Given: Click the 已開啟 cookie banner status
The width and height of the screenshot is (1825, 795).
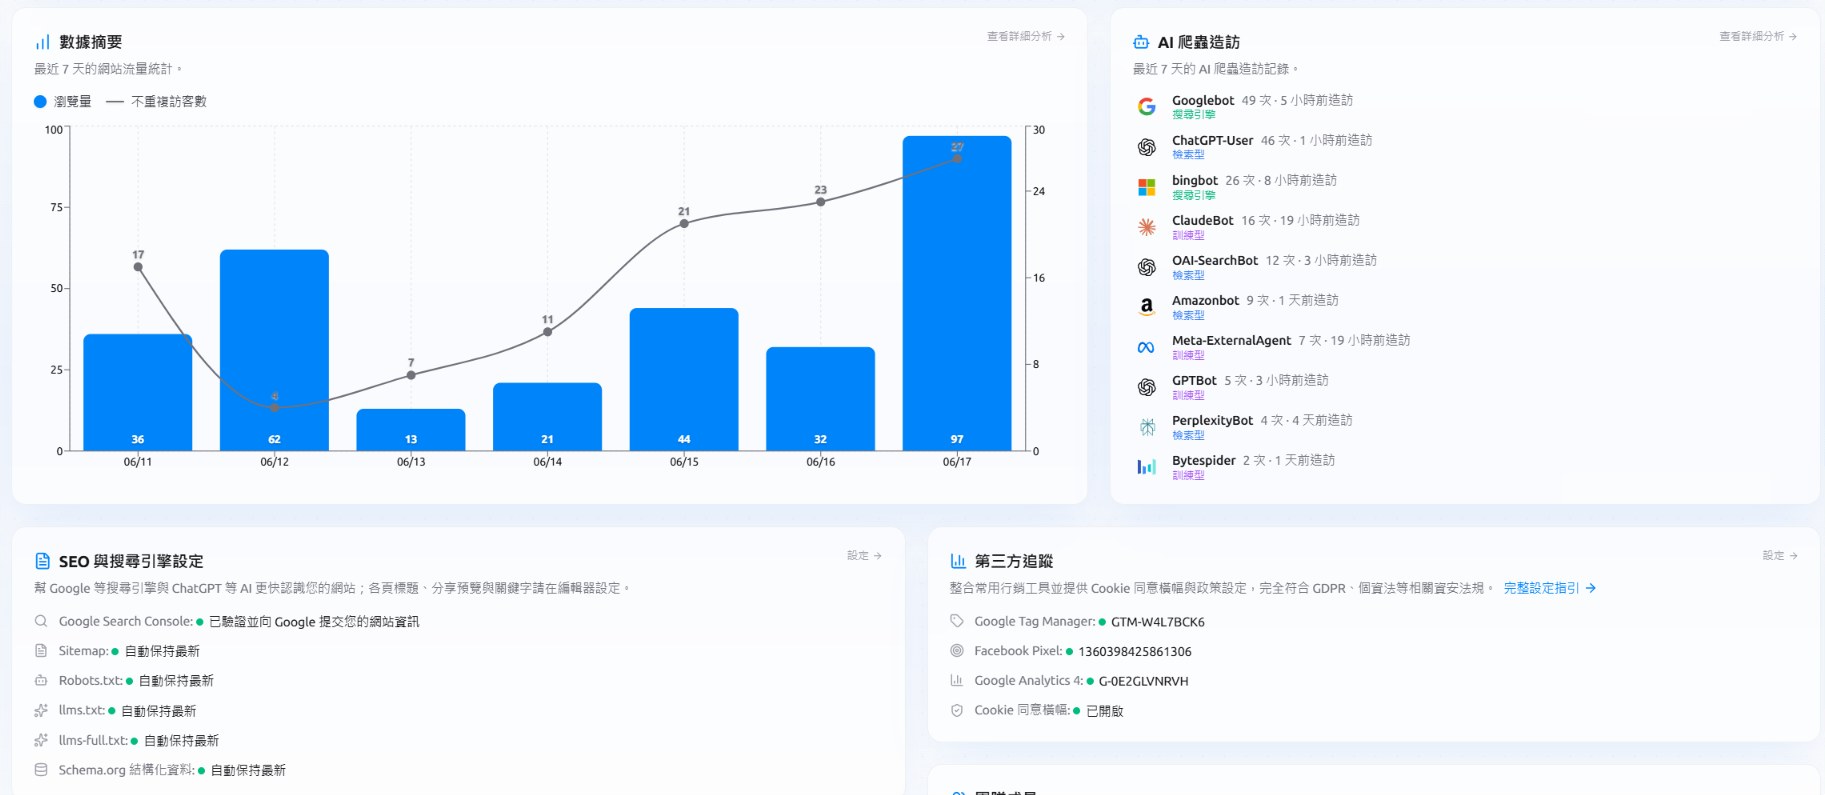Looking at the screenshot, I should [1105, 711].
